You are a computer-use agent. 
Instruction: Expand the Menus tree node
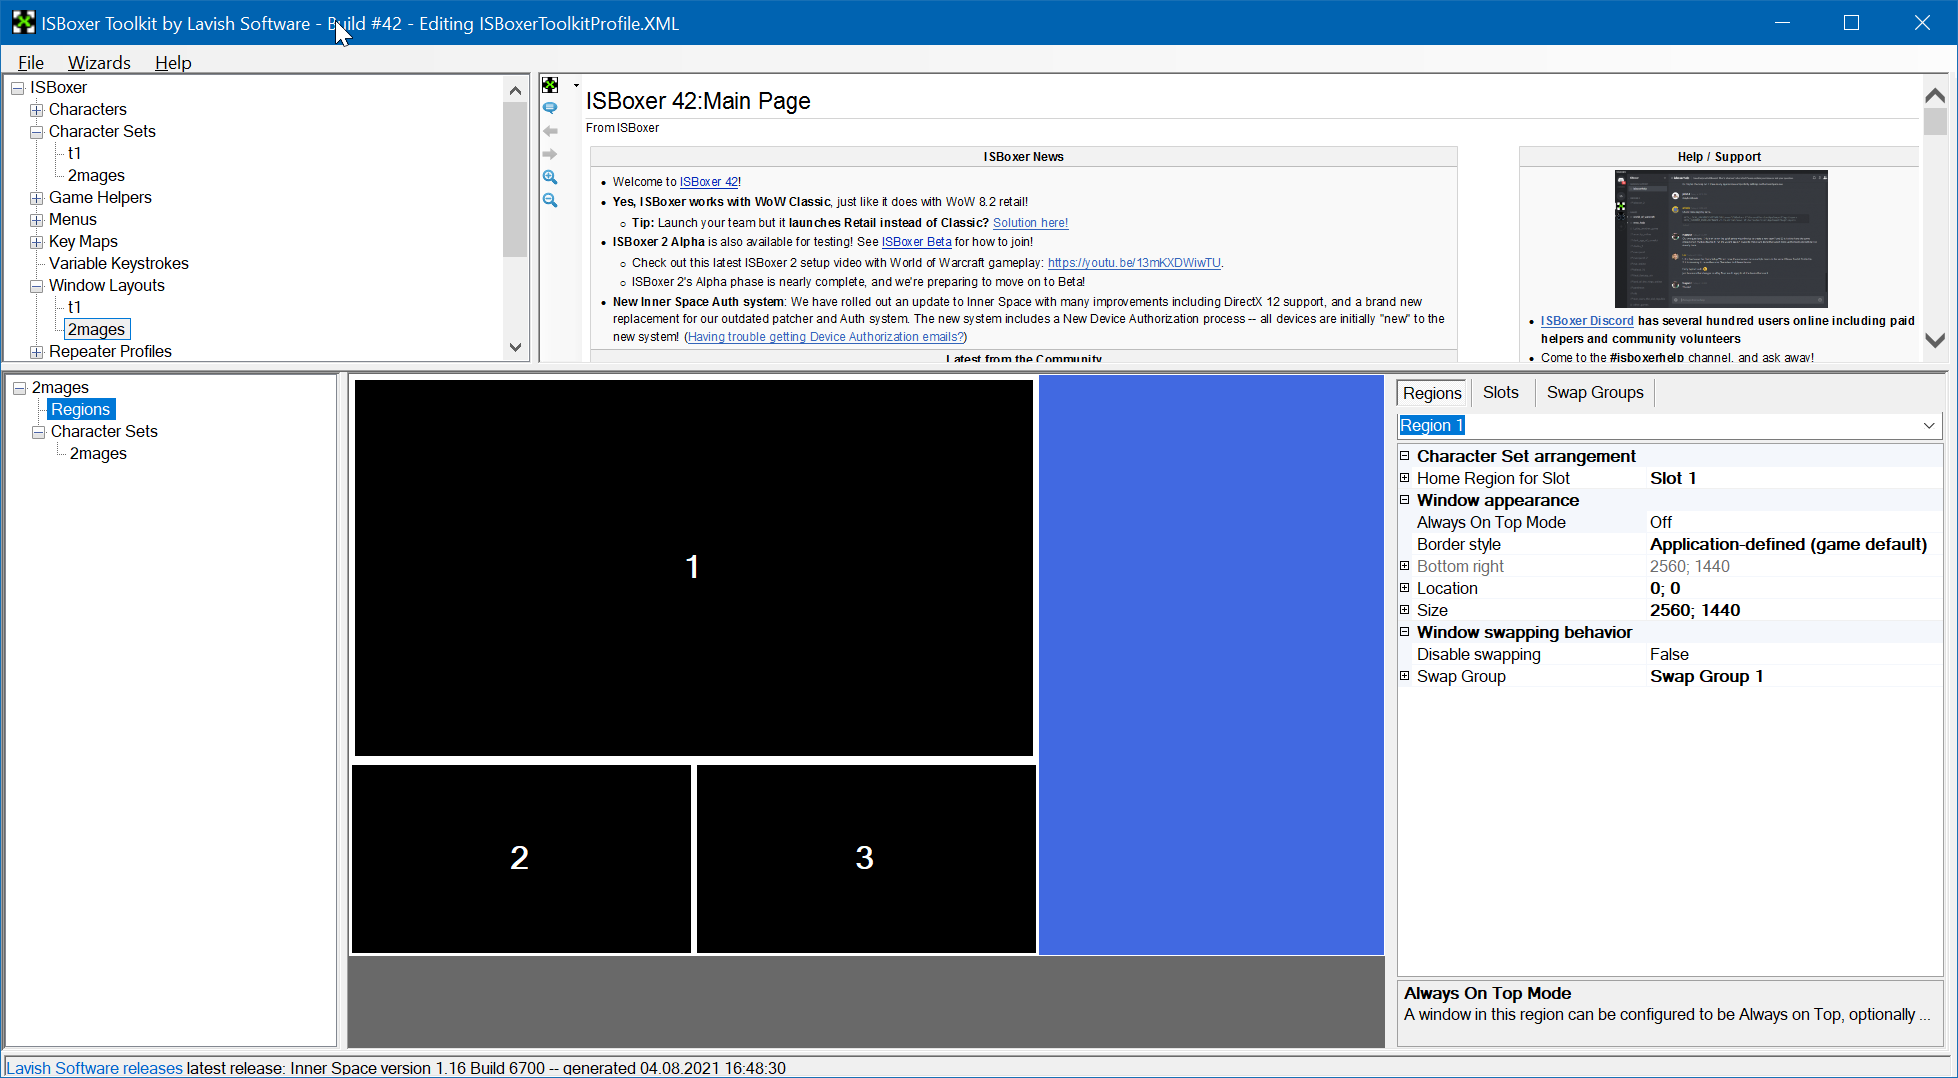click(36, 220)
